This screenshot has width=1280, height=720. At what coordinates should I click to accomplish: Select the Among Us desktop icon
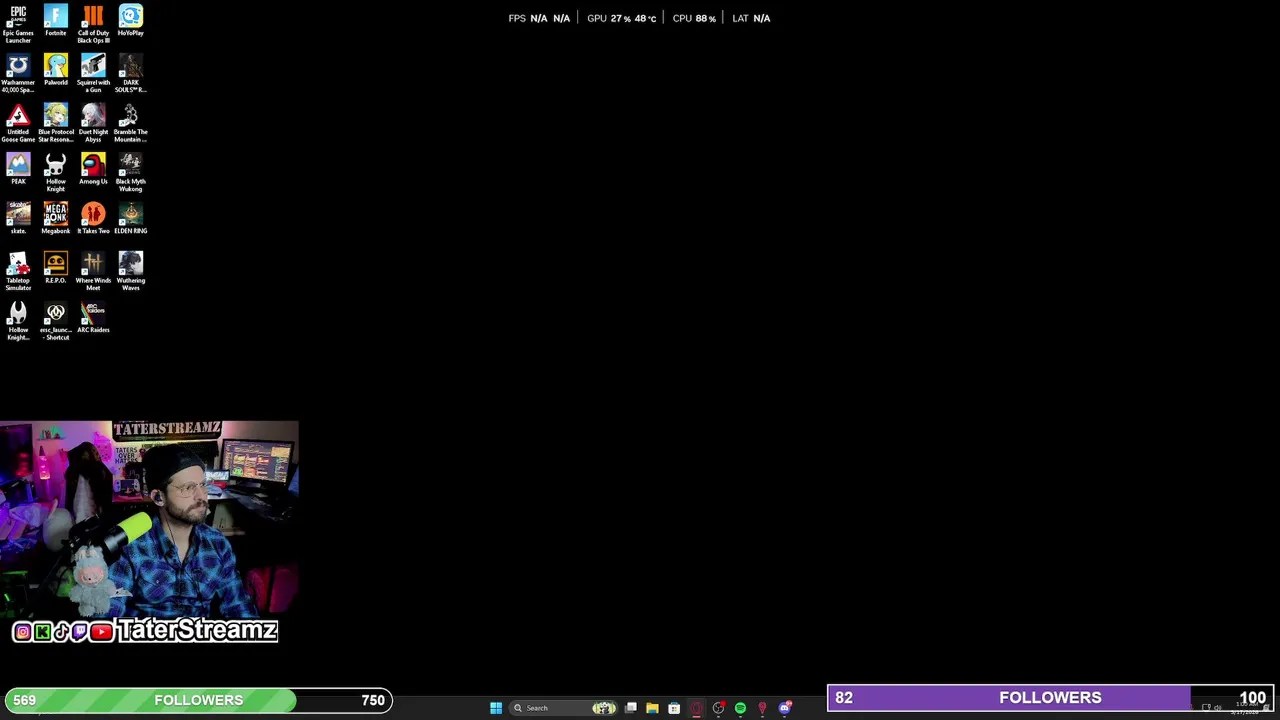93,170
